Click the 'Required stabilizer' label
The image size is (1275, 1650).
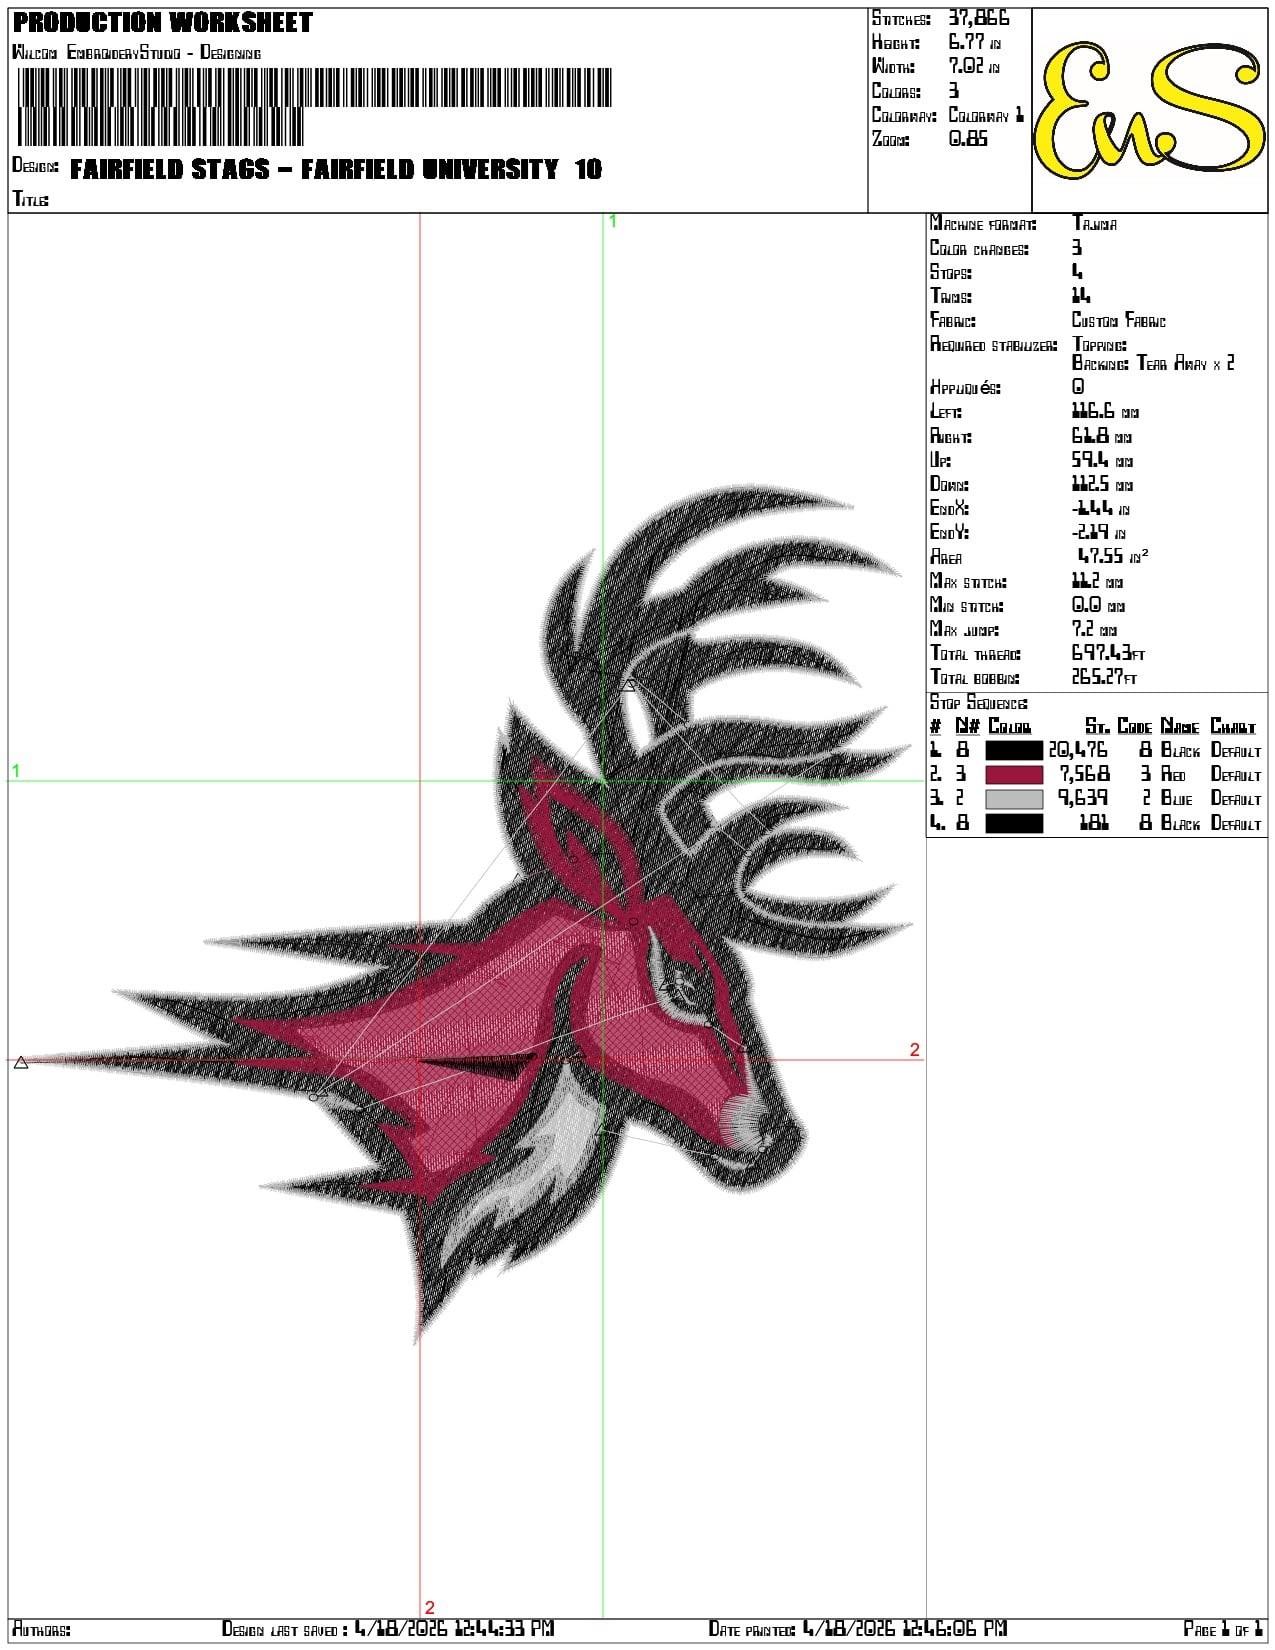(x=993, y=344)
